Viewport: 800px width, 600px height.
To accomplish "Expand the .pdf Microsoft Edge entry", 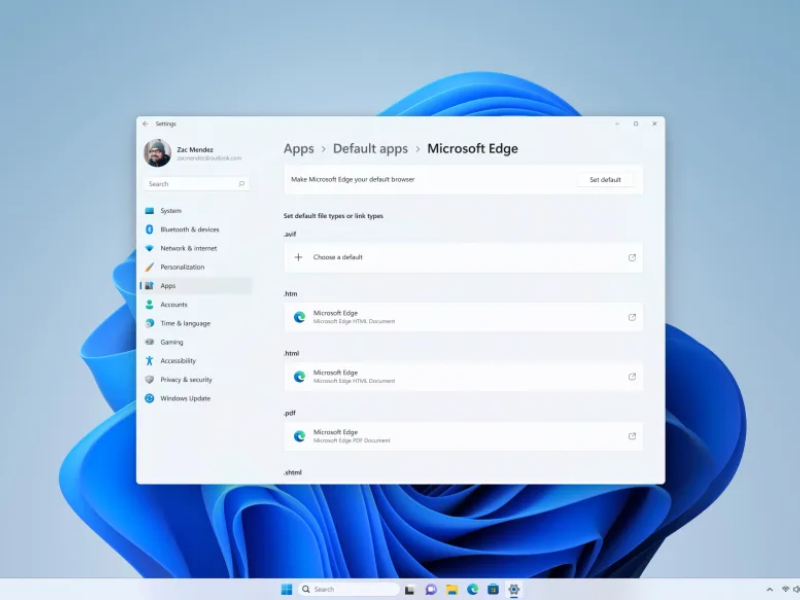I will 632,436.
